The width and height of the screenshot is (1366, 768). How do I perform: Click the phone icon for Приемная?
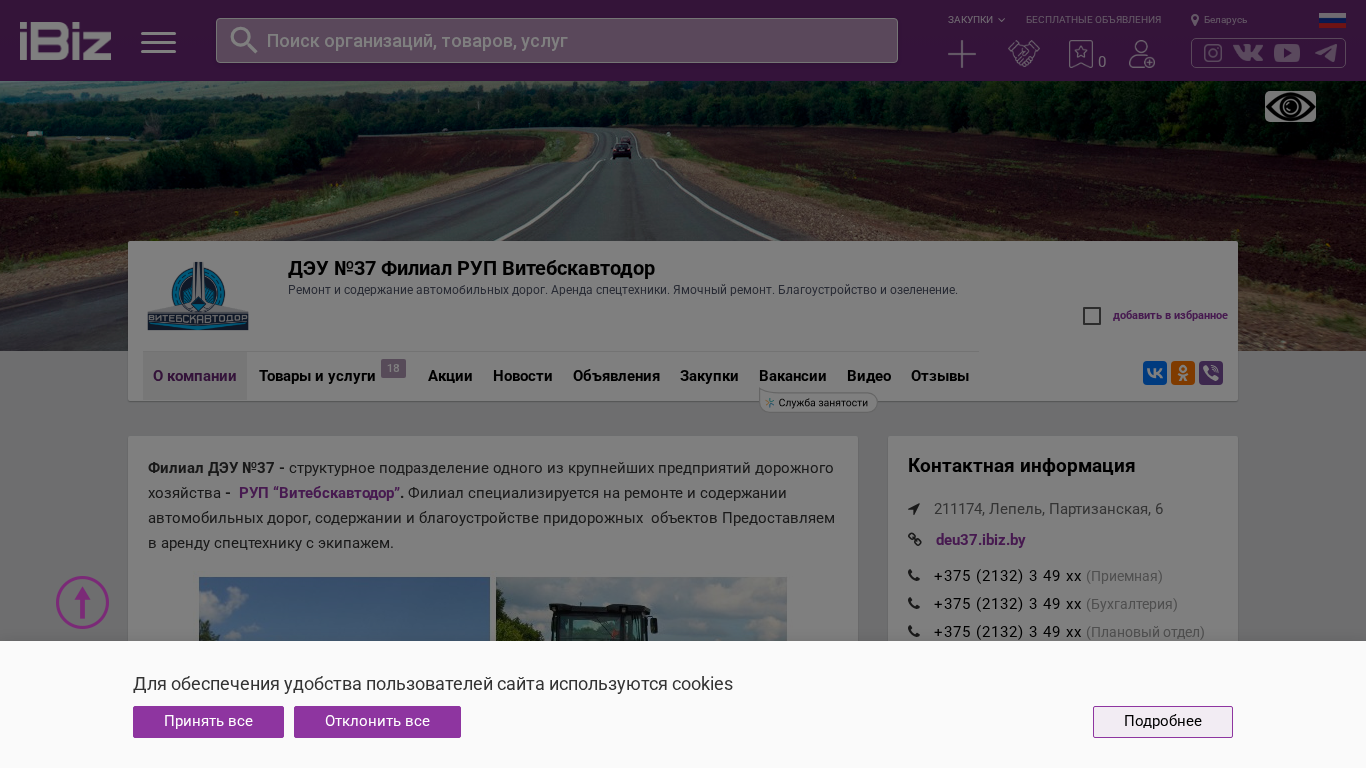(x=914, y=576)
